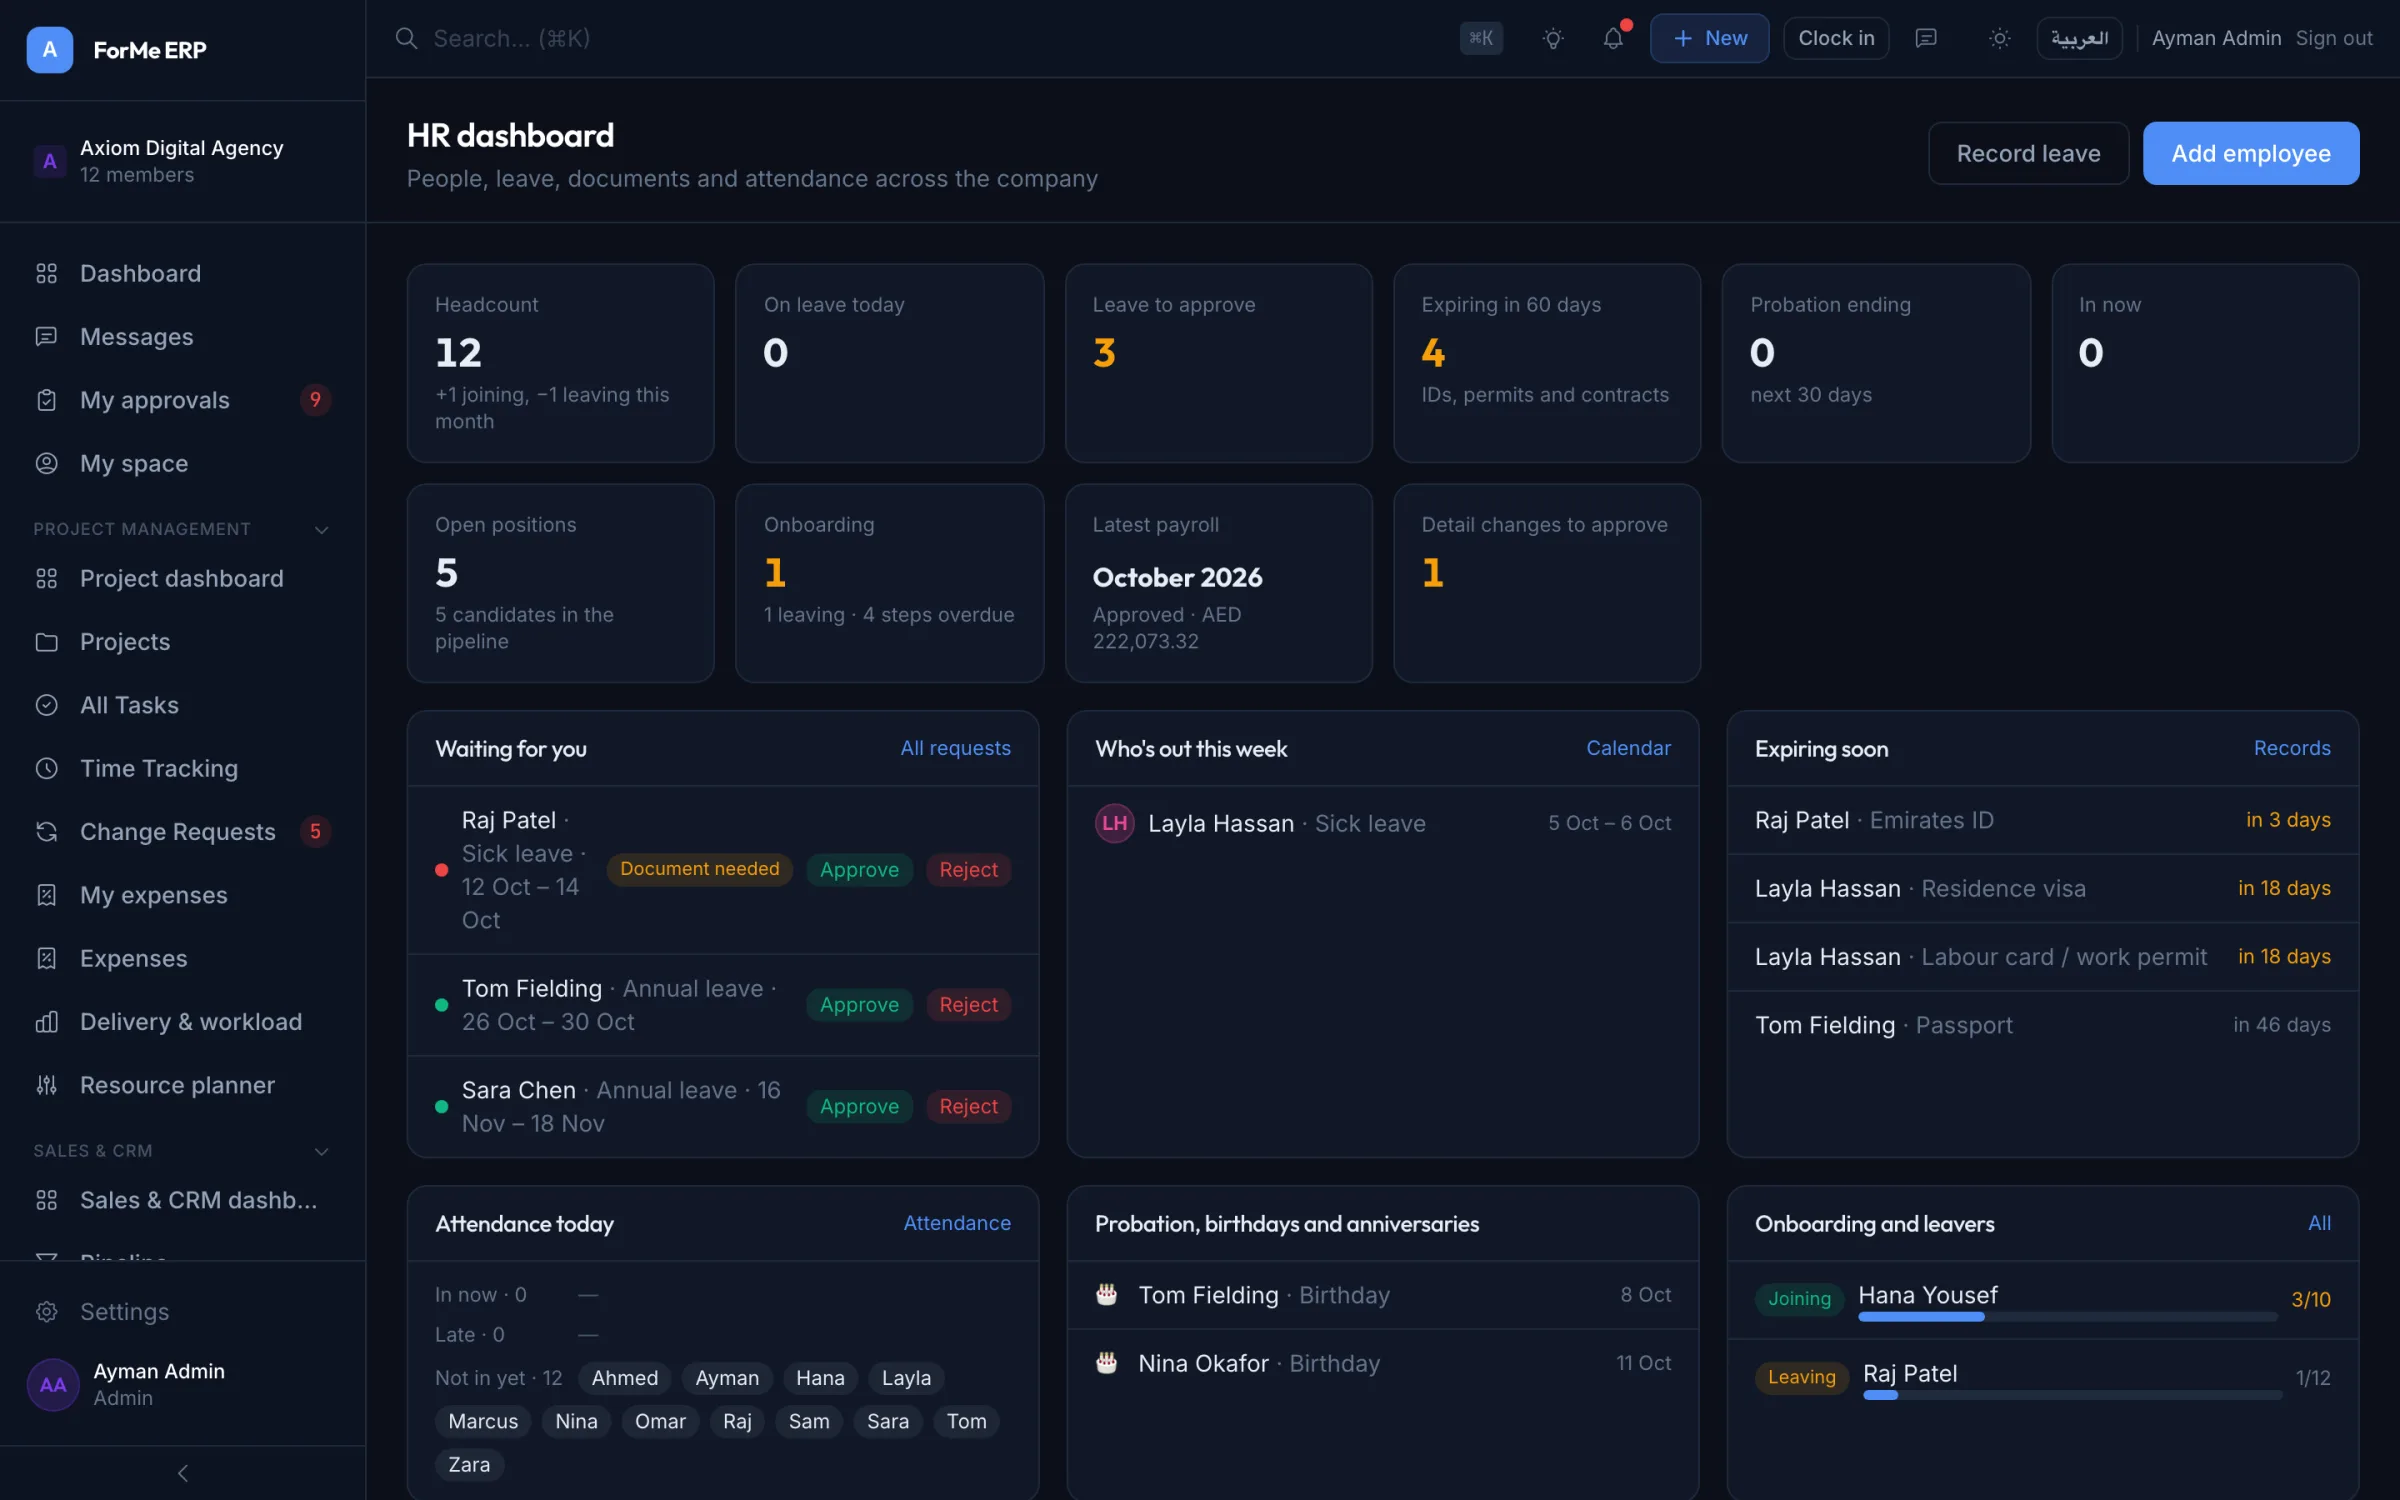This screenshot has width=2400, height=1500.
Task: Click the ⌘K shortcut badge
Action: [x=1481, y=38]
